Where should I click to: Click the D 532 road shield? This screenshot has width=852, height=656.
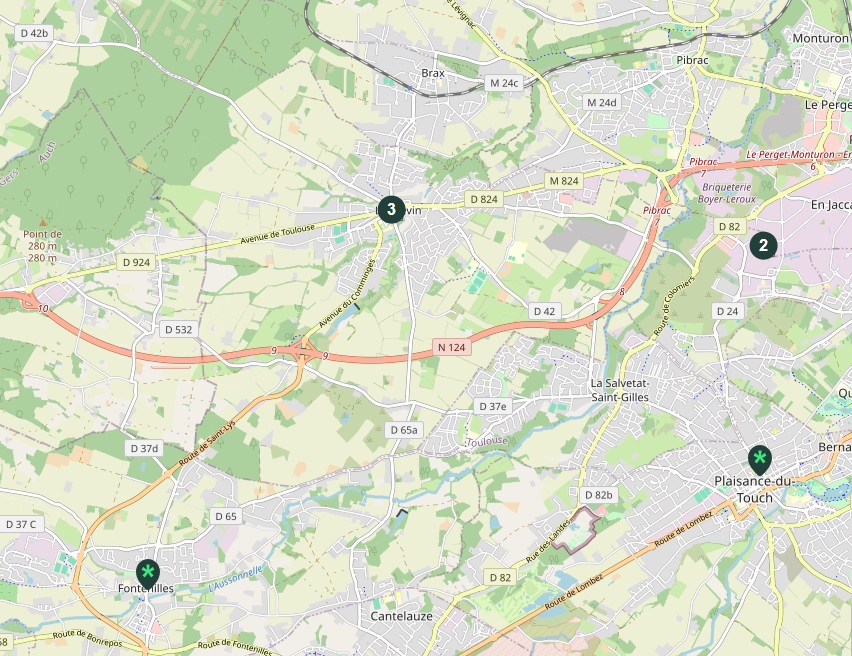tap(179, 329)
